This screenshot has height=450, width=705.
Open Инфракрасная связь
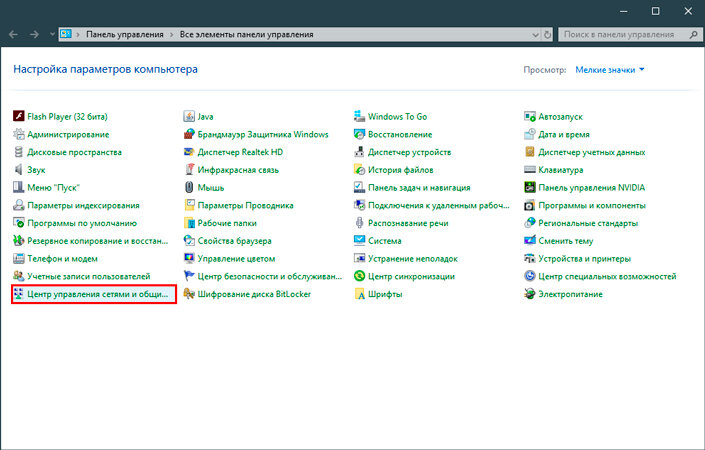[231, 169]
